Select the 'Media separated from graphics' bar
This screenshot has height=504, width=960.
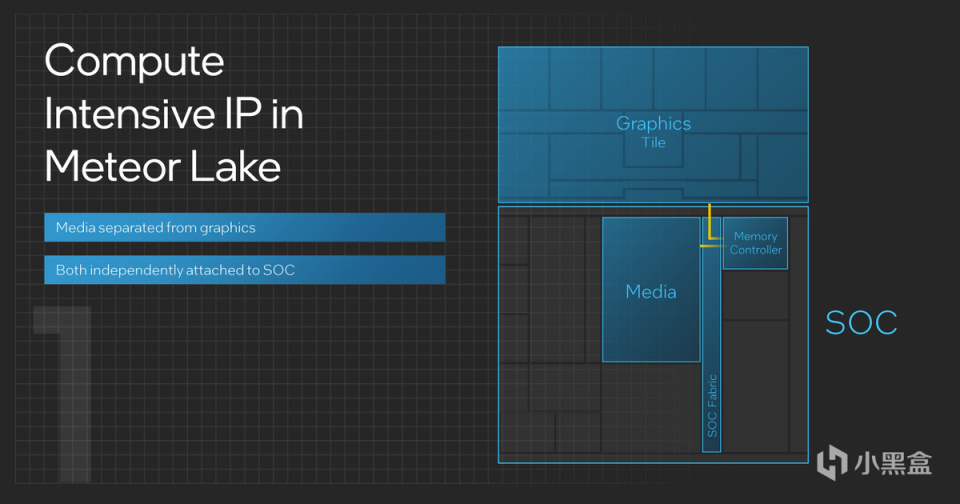[x=244, y=227]
